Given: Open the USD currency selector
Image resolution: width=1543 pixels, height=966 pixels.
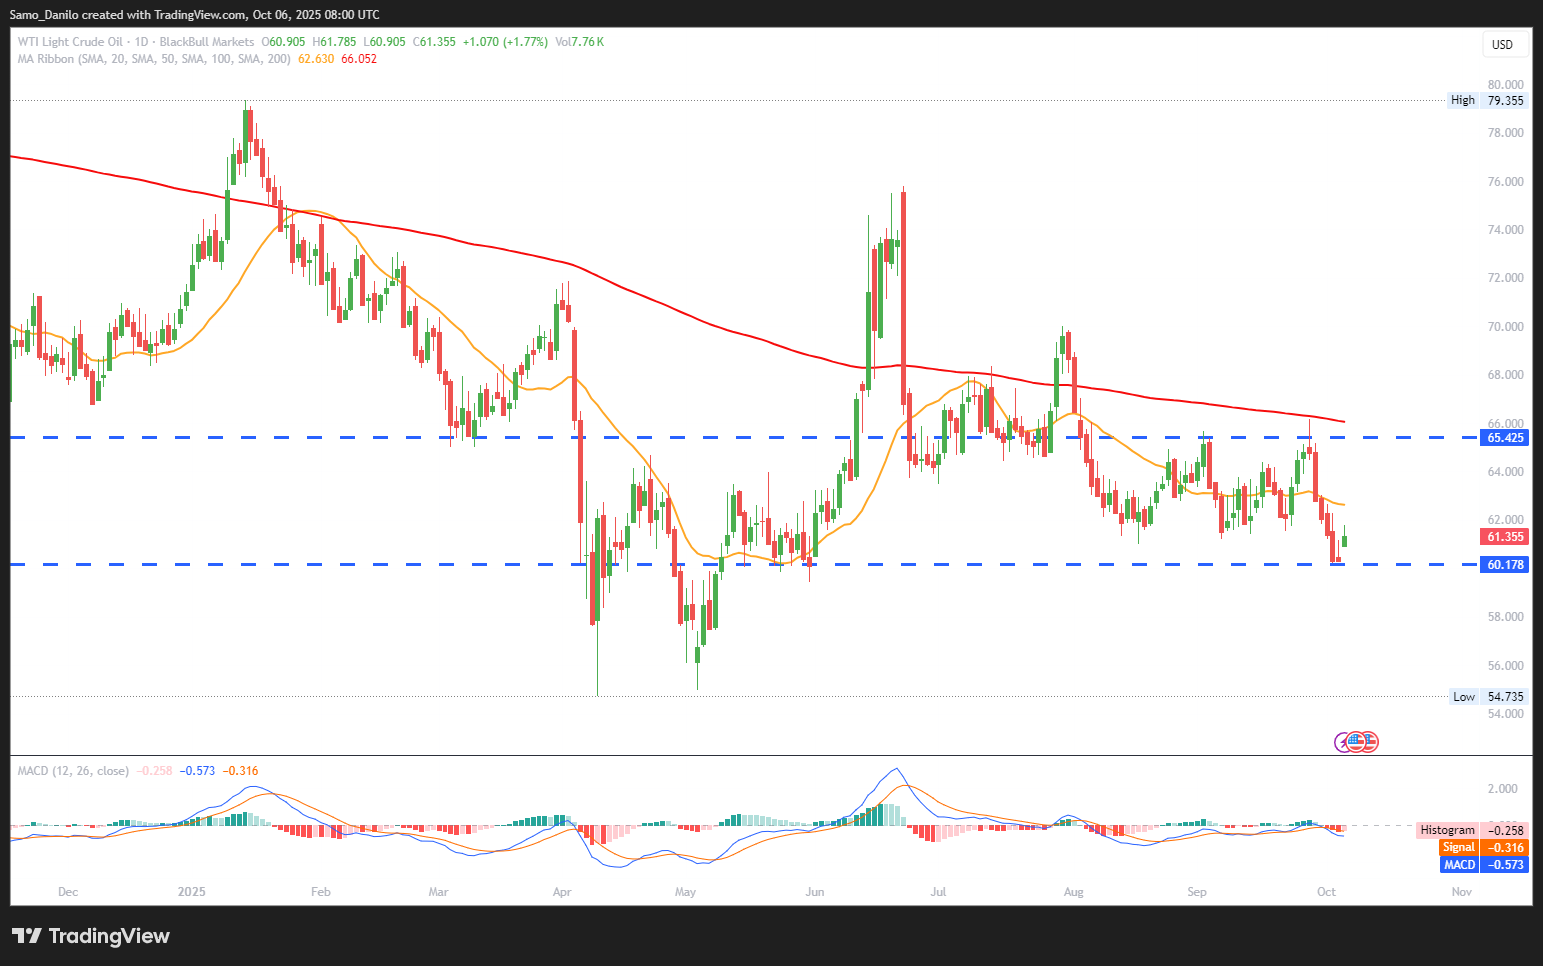Looking at the screenshot, I should click(x=1502, y=44).
